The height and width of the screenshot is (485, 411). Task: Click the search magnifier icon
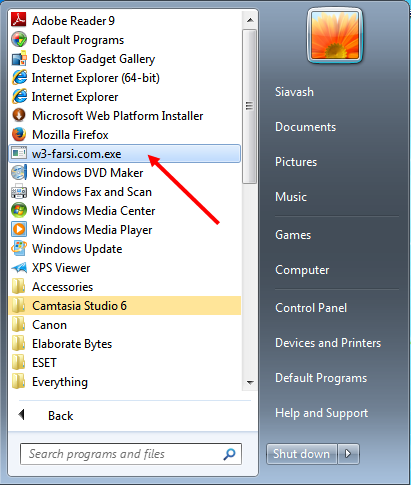point(229,454)
